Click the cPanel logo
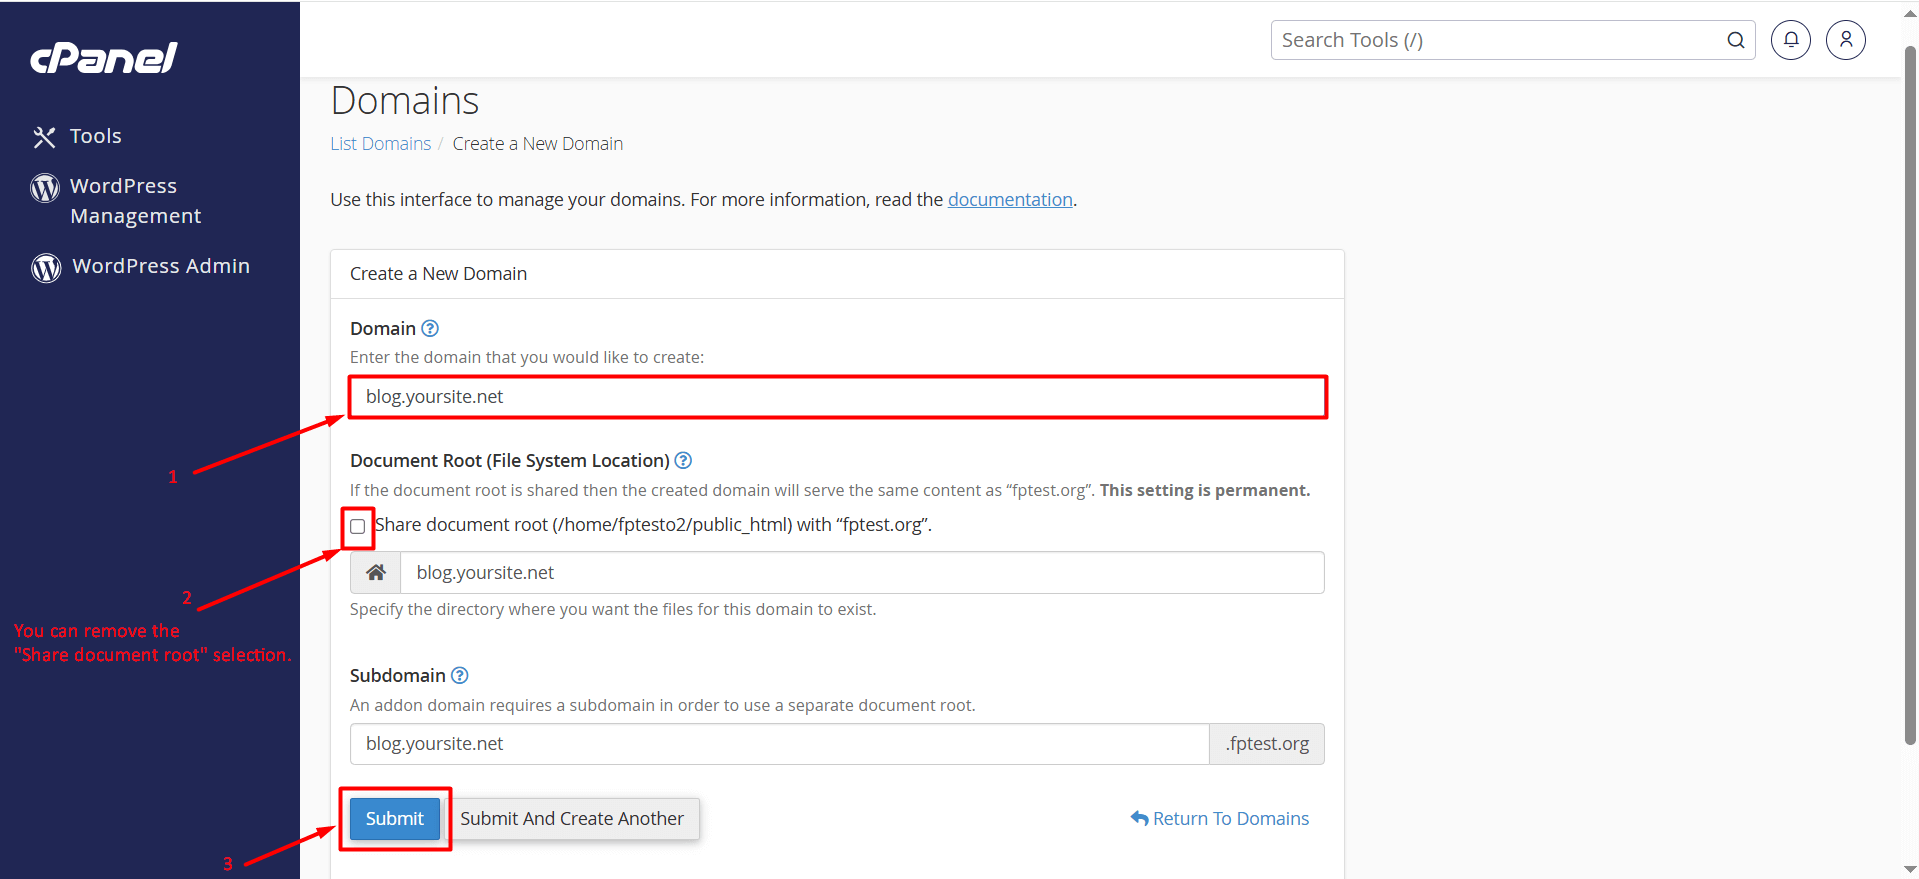 (x=104, y=58)
